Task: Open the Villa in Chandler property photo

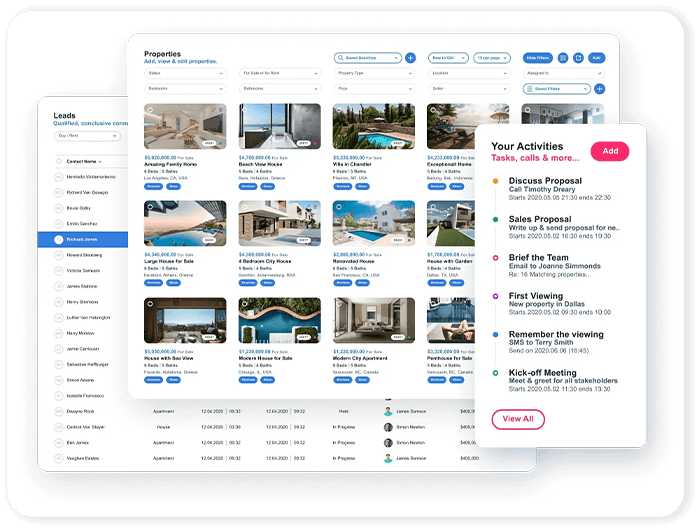Action: [374, 126]
